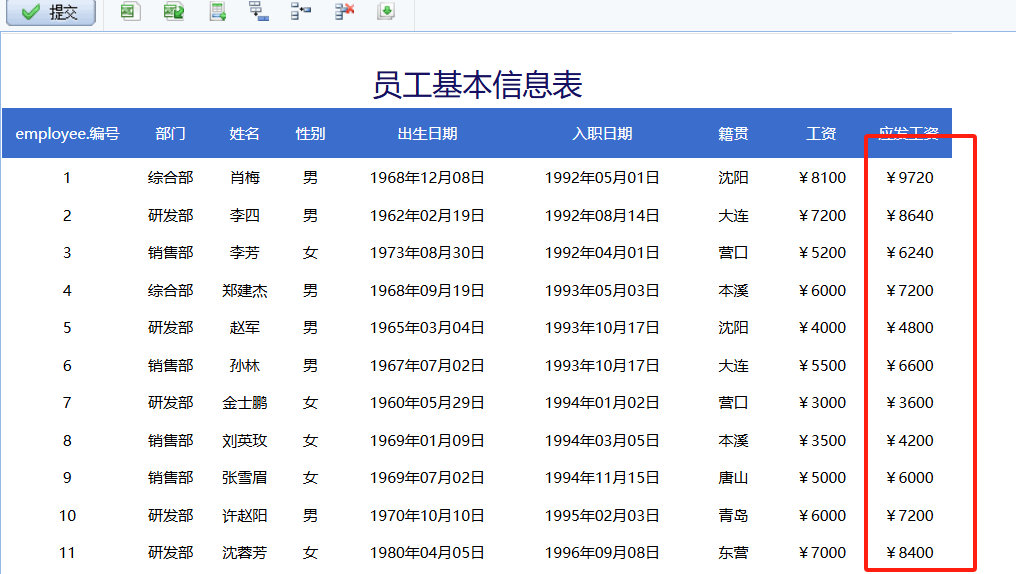Click the sheet icon with green plus

[x=217, y=12]
